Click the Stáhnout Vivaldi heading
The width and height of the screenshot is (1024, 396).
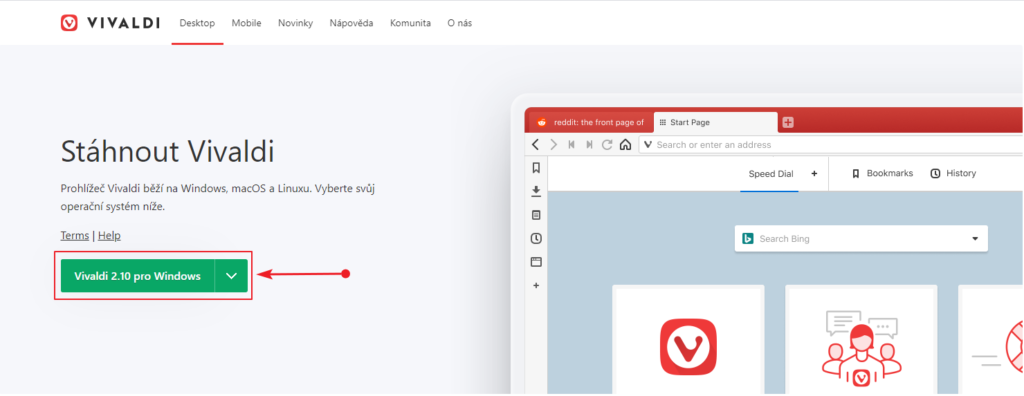(x=167, y=152)
